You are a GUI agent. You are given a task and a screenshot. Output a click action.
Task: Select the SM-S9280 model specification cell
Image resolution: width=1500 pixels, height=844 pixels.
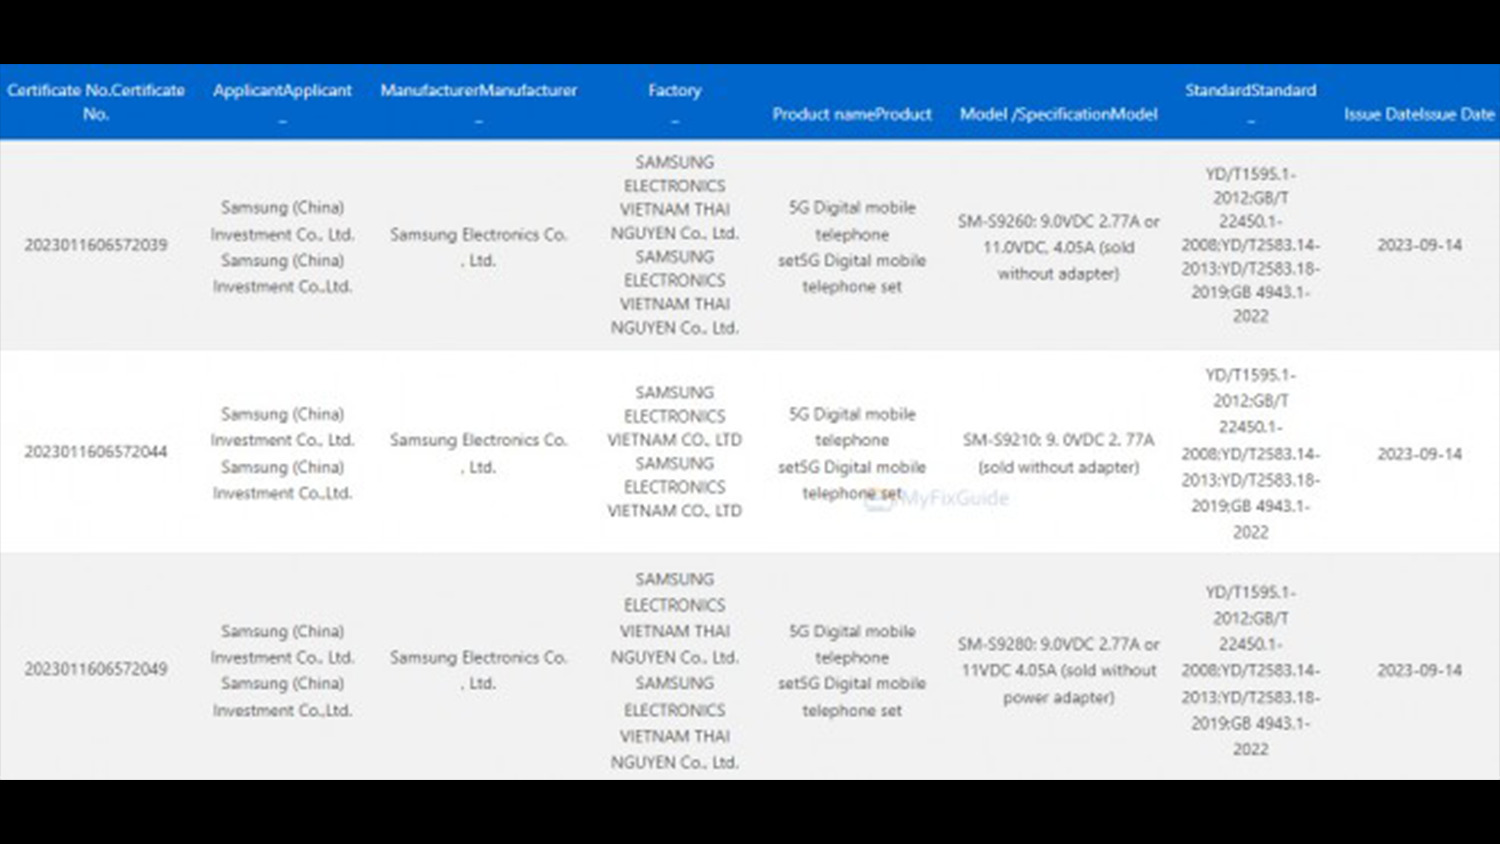1058,670
